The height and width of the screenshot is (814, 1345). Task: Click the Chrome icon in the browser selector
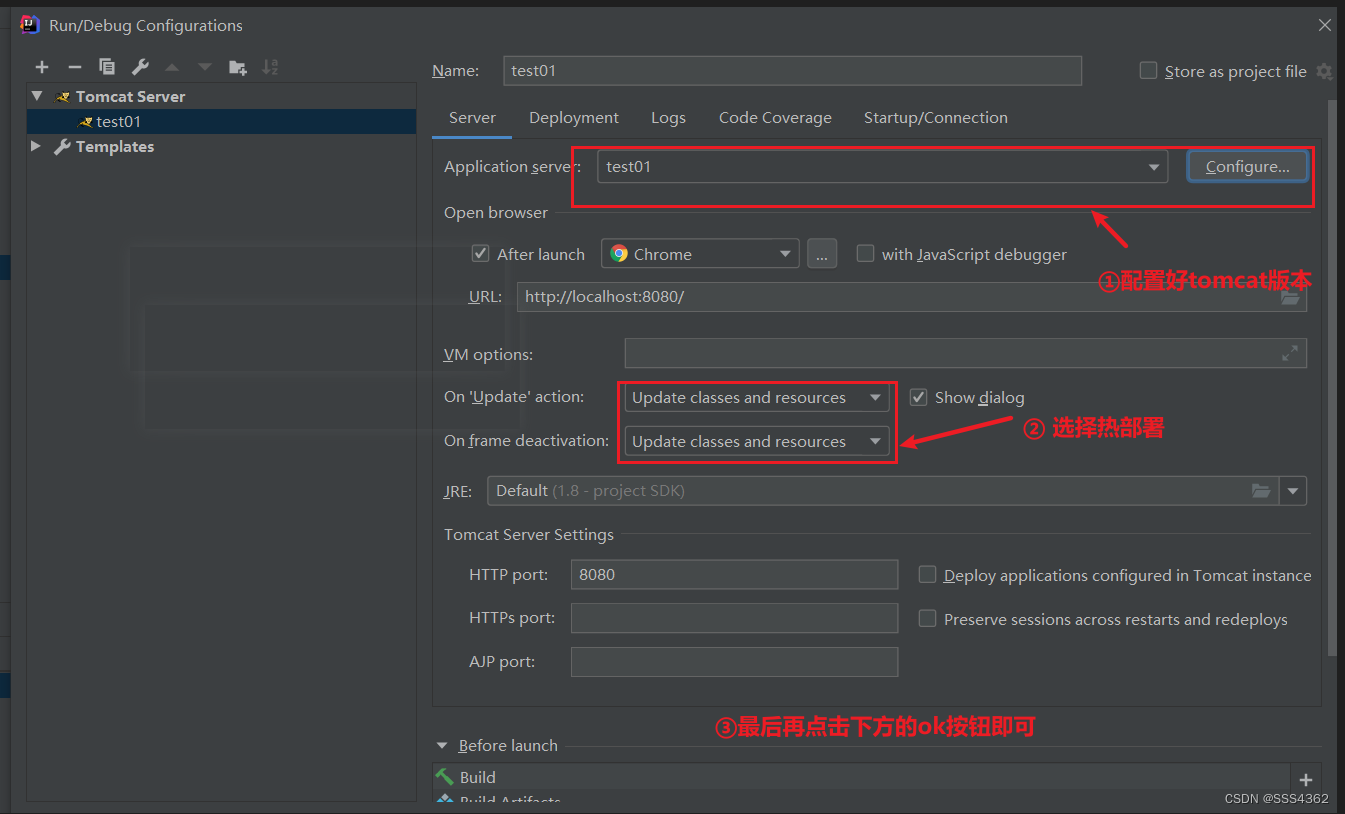[x=619, y=254]
